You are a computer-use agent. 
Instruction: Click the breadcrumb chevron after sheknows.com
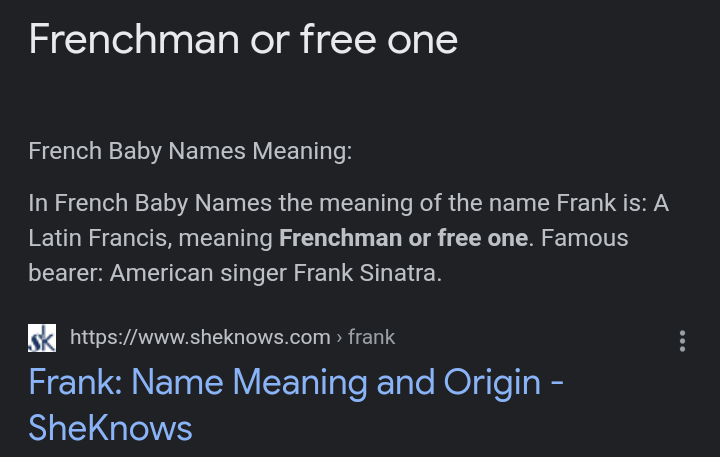pos(339,337)
